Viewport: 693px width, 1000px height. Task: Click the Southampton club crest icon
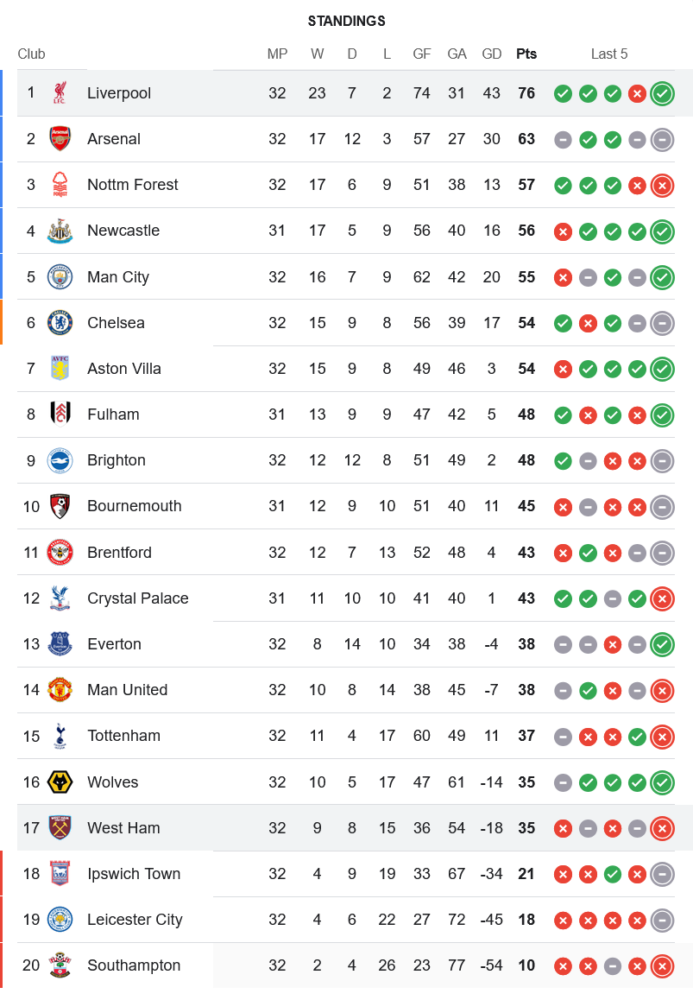[60, 965]
